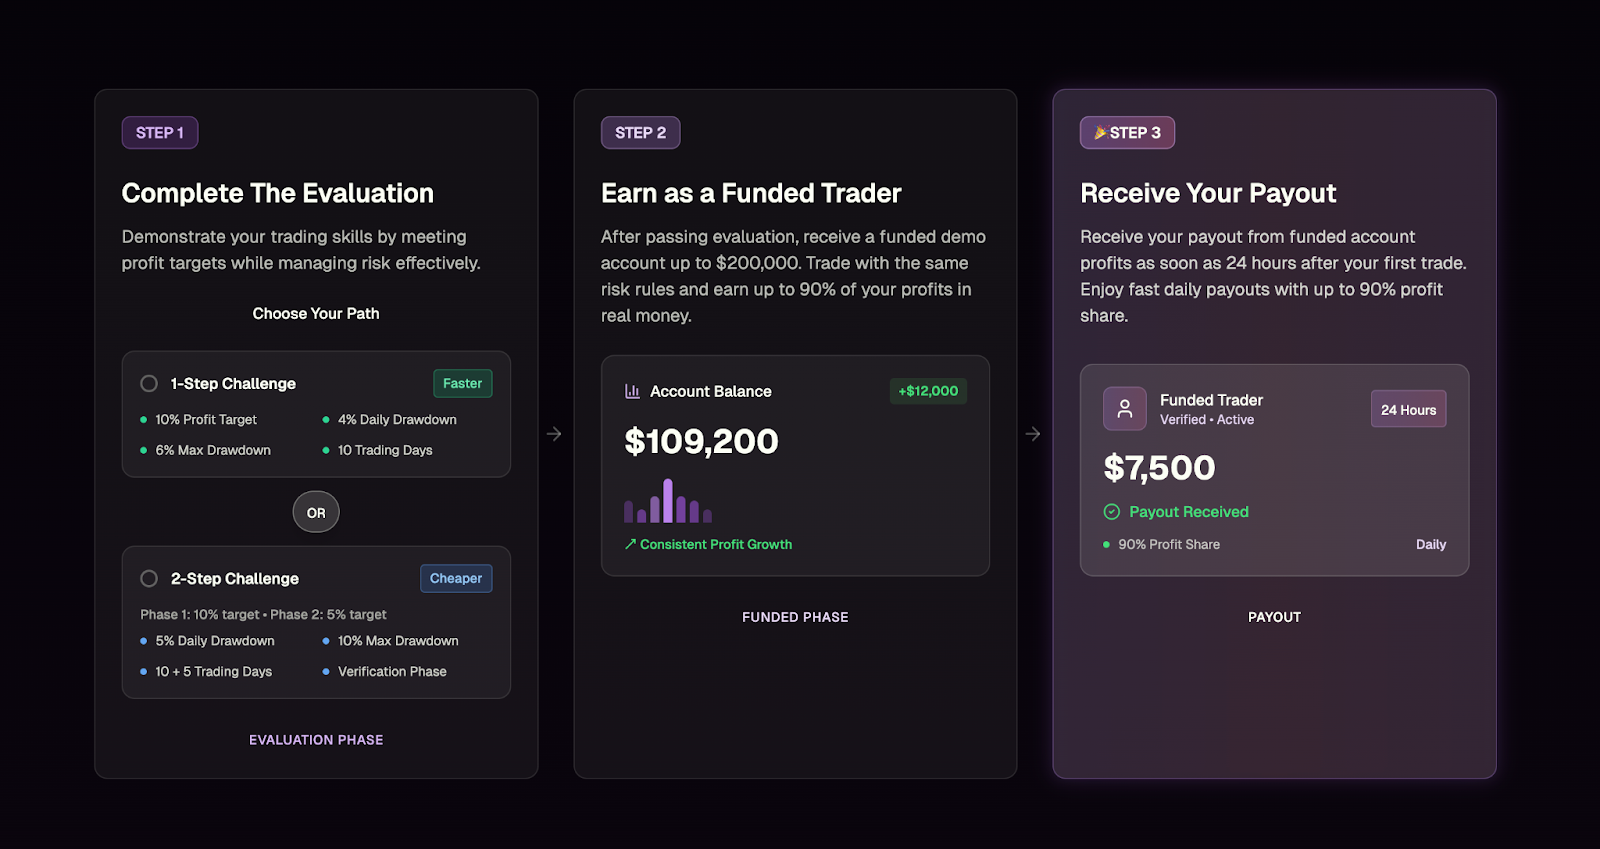The width and height of the screenshot is (1600, 849).
Task: Click the Payout Received checkmark icon
Action: [1111, 512]
